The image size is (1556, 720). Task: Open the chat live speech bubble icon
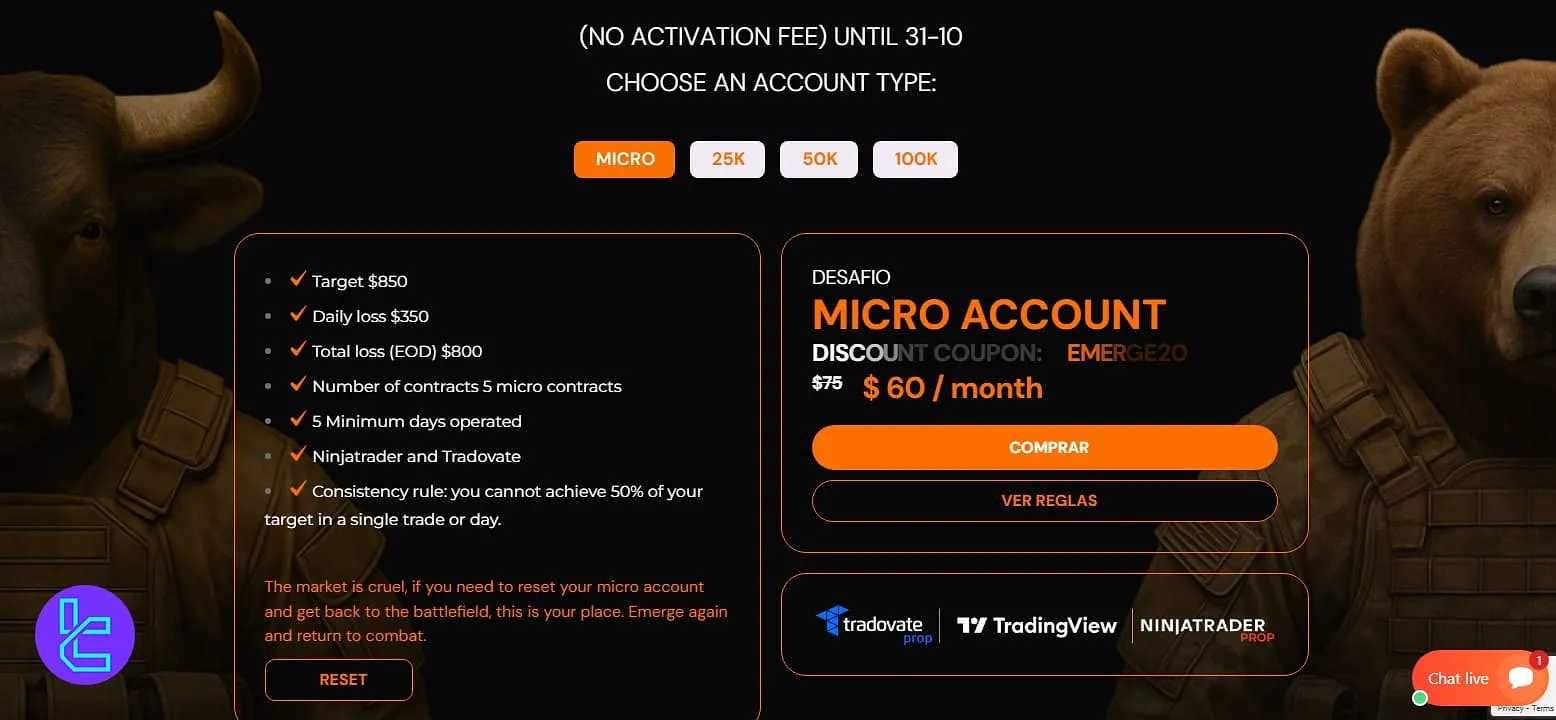coord(1521,678)
